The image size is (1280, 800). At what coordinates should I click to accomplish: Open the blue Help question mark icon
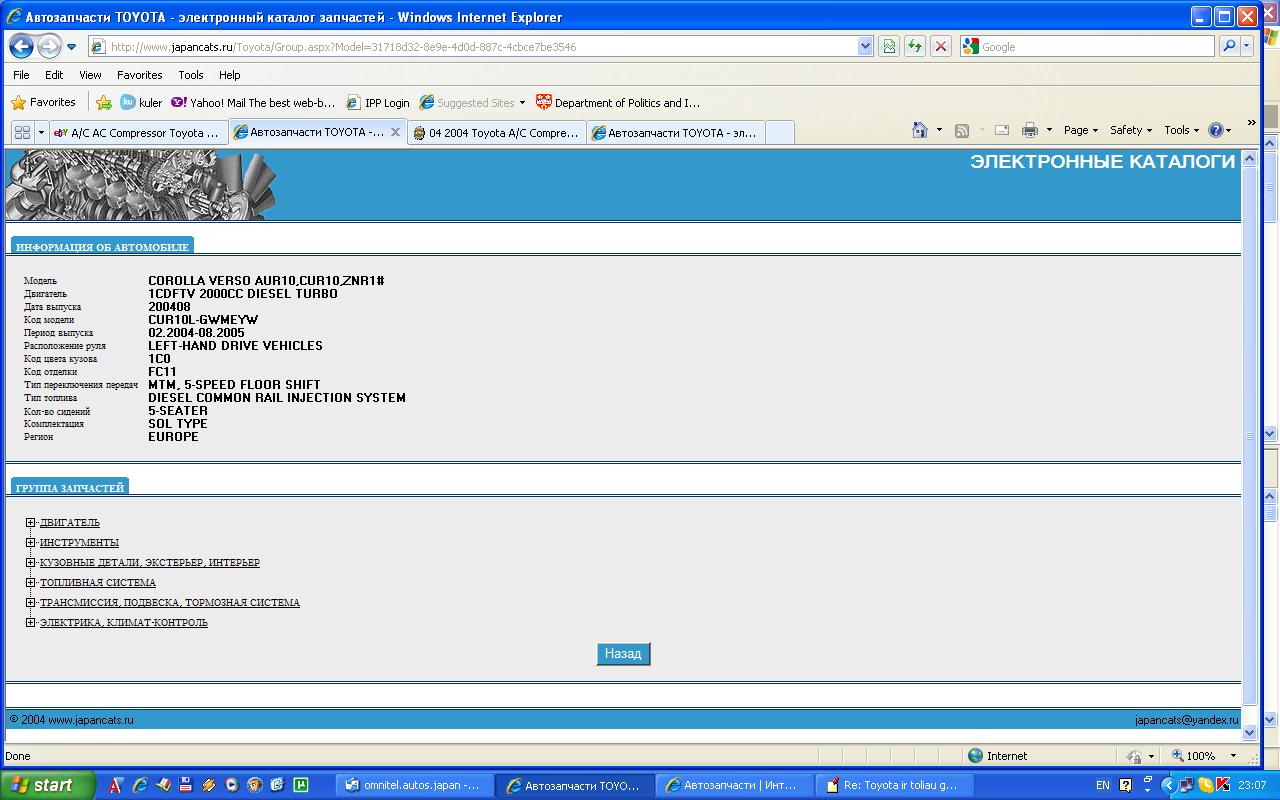tap(1220, 130)
